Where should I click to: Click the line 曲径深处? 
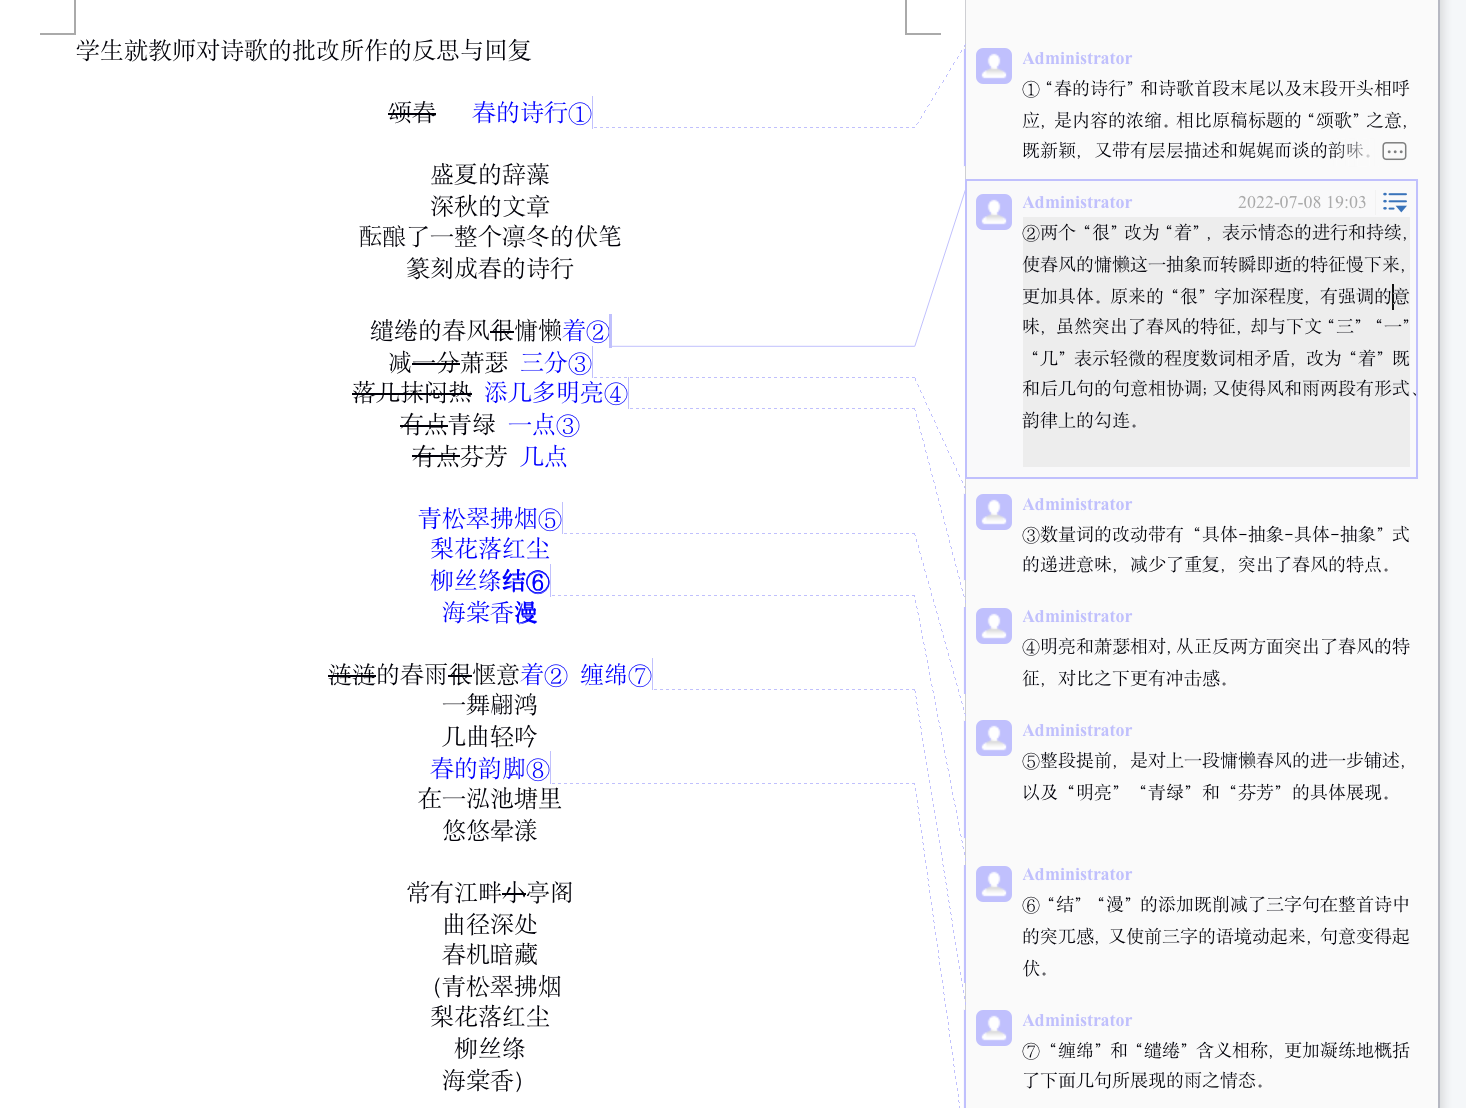490,924
